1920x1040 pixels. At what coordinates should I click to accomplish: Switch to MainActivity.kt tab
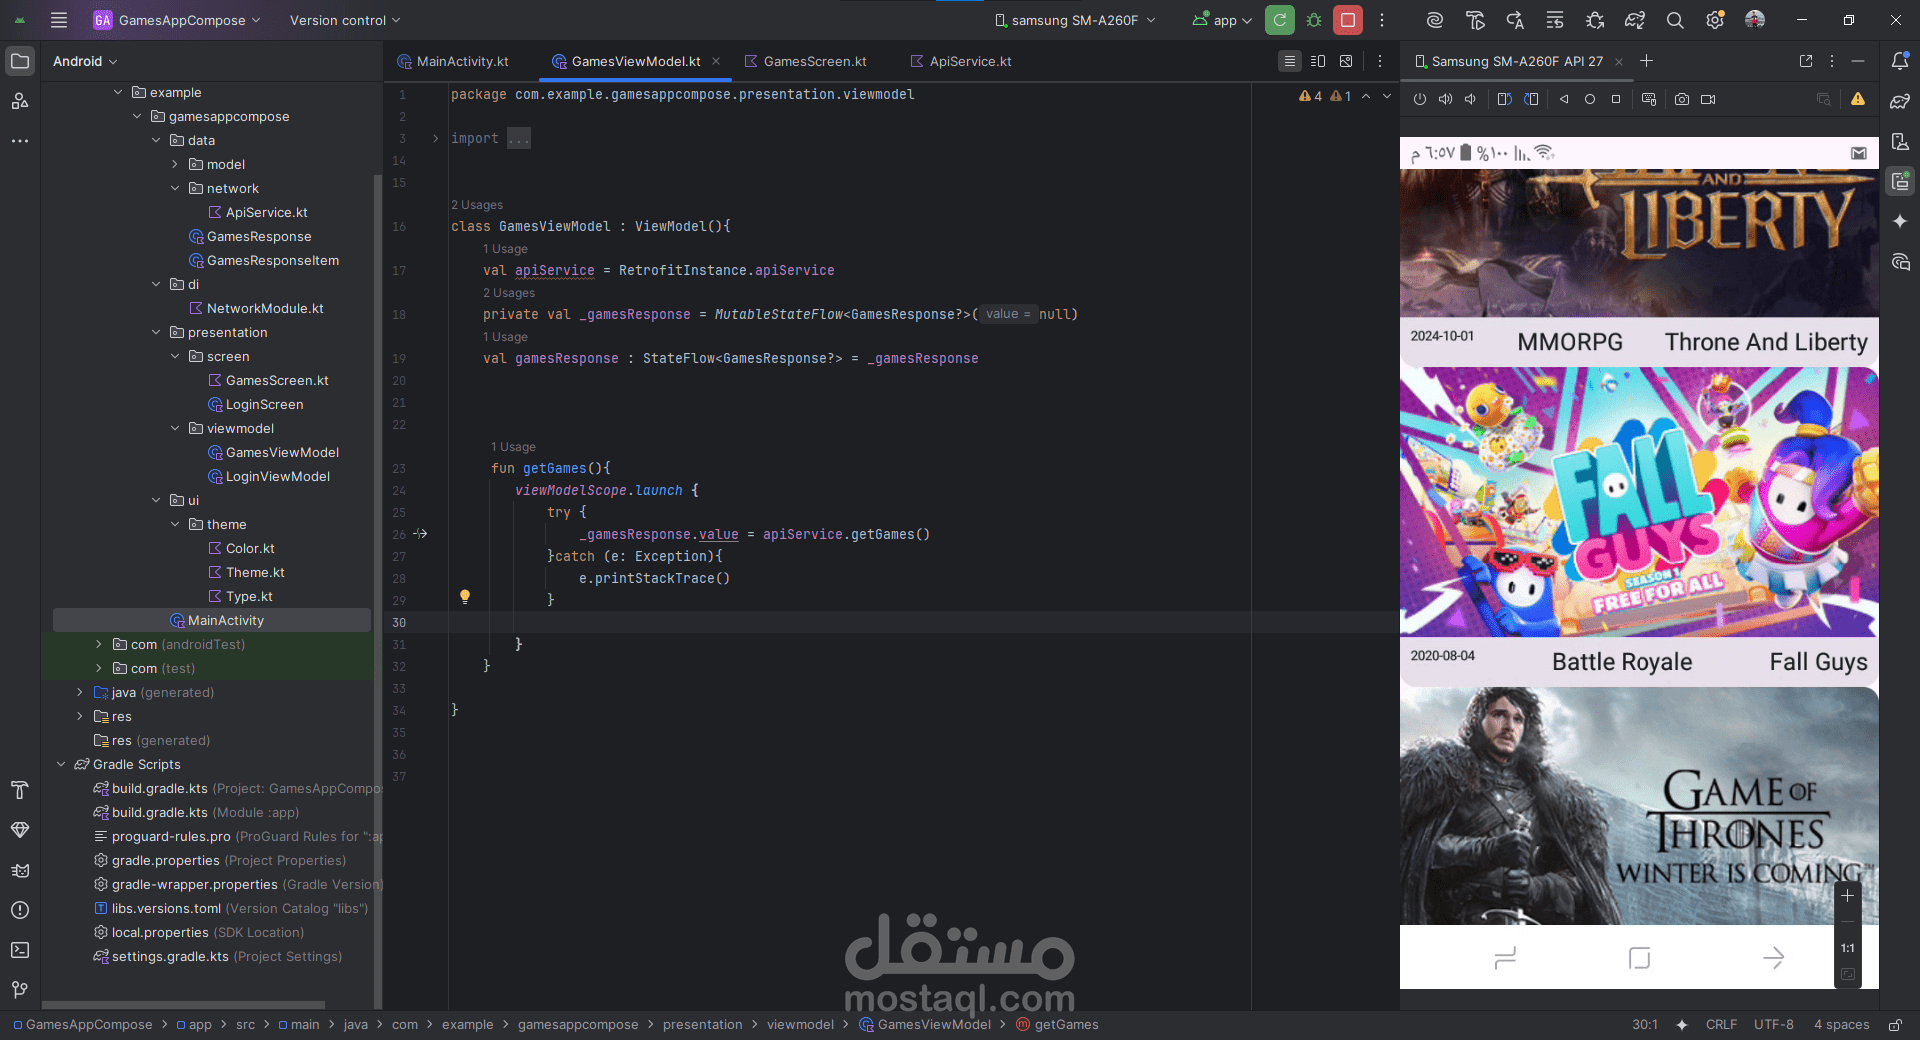click(x=453, y=61)
